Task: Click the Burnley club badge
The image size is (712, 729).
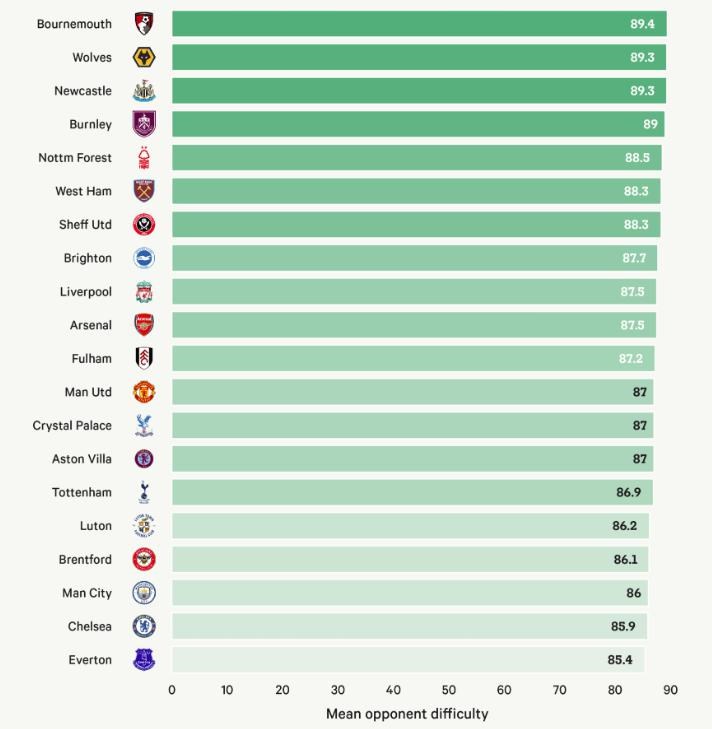Action: click(144, 124)
